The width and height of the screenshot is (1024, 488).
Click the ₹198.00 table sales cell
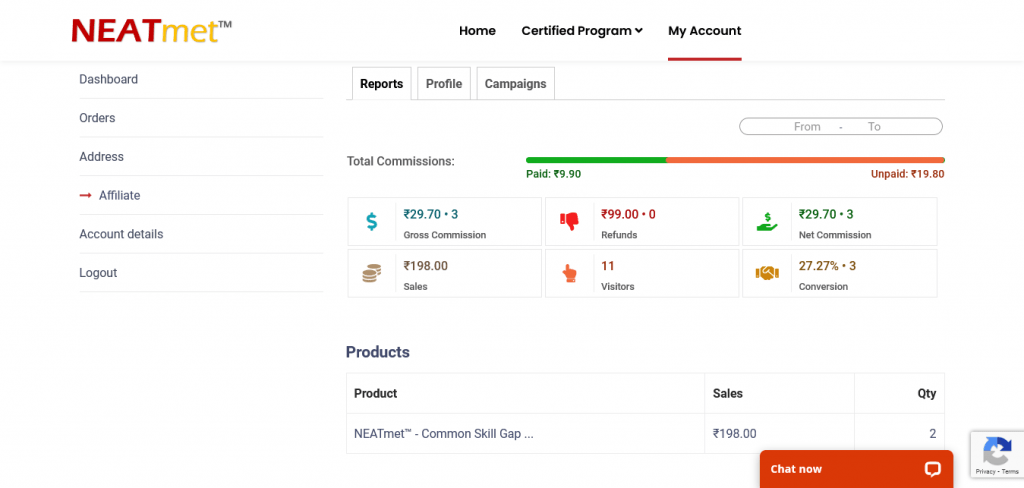pos(735,433)
